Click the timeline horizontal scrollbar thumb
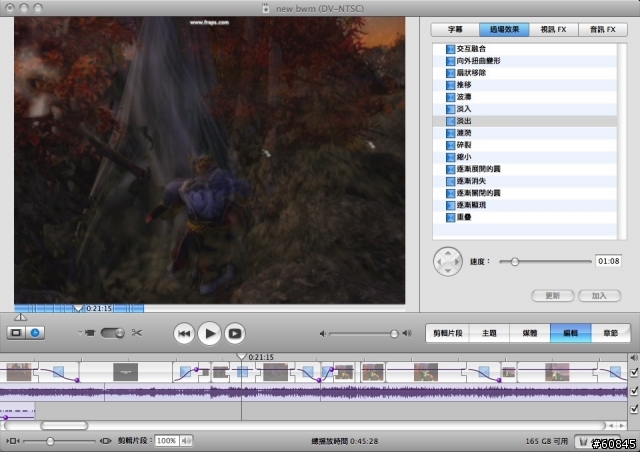640x452 pixels. (64, 425)
